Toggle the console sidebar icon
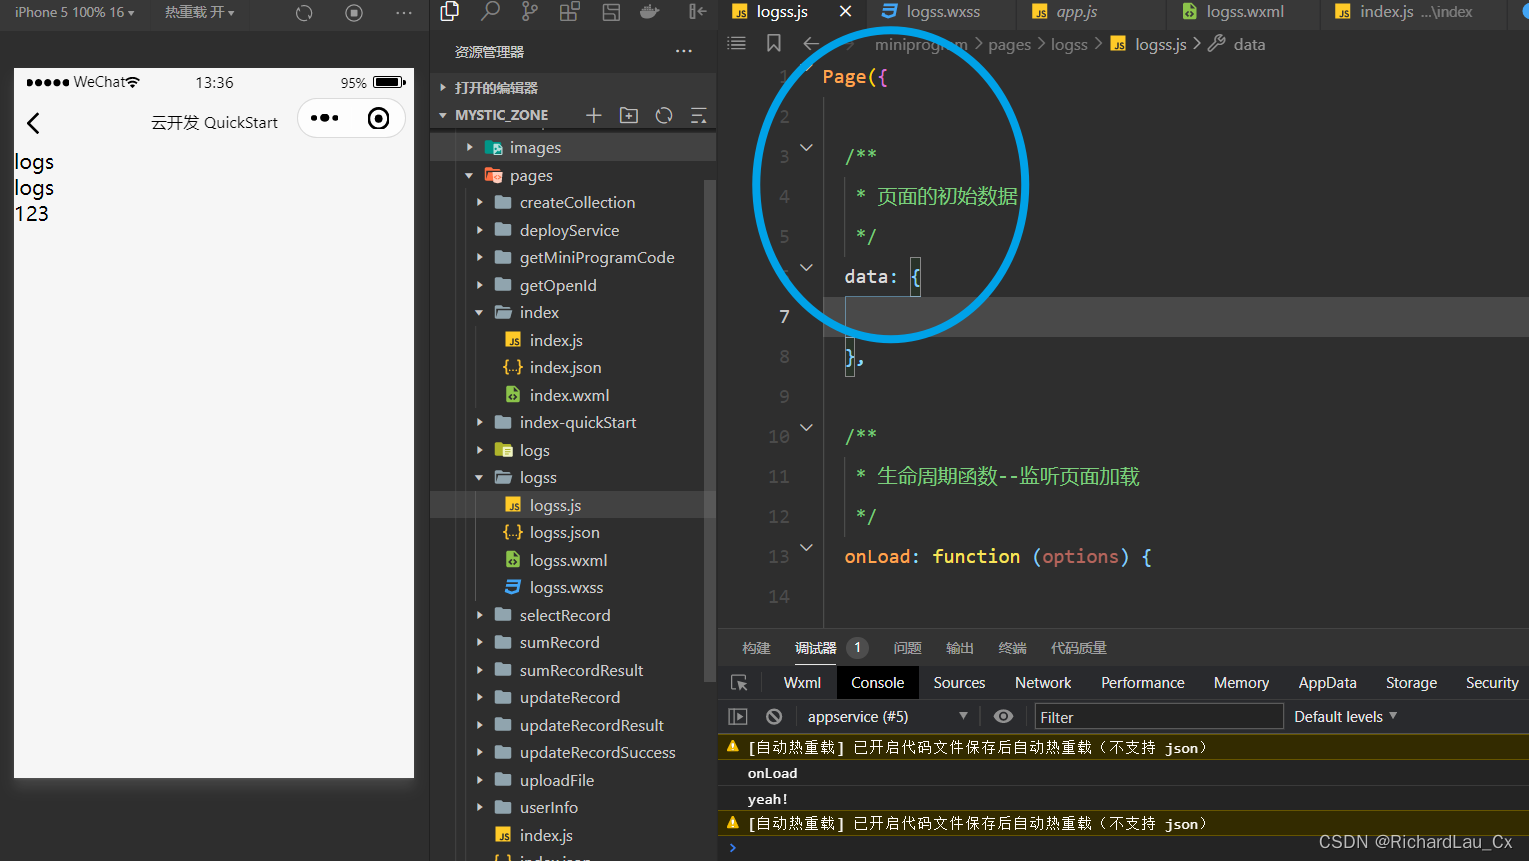 click(x=738, y=716)
